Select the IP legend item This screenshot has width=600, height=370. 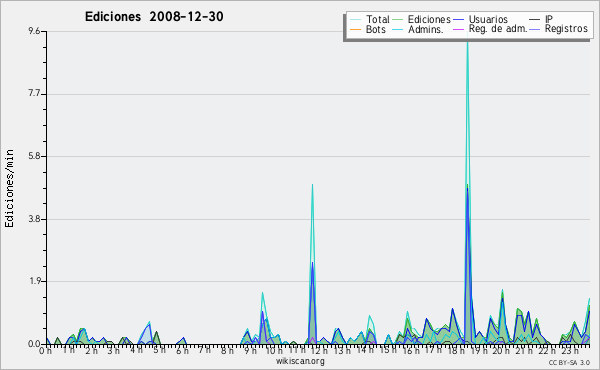tap(541, 19)
